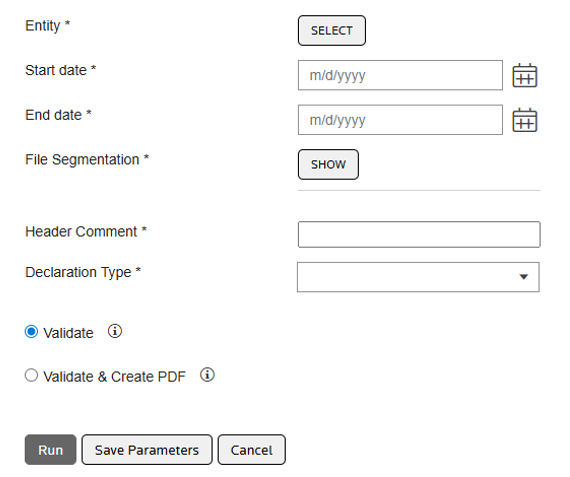Show info for Validate & Create PDF
Screen dimensions: 570x477
tap(207, 375)
